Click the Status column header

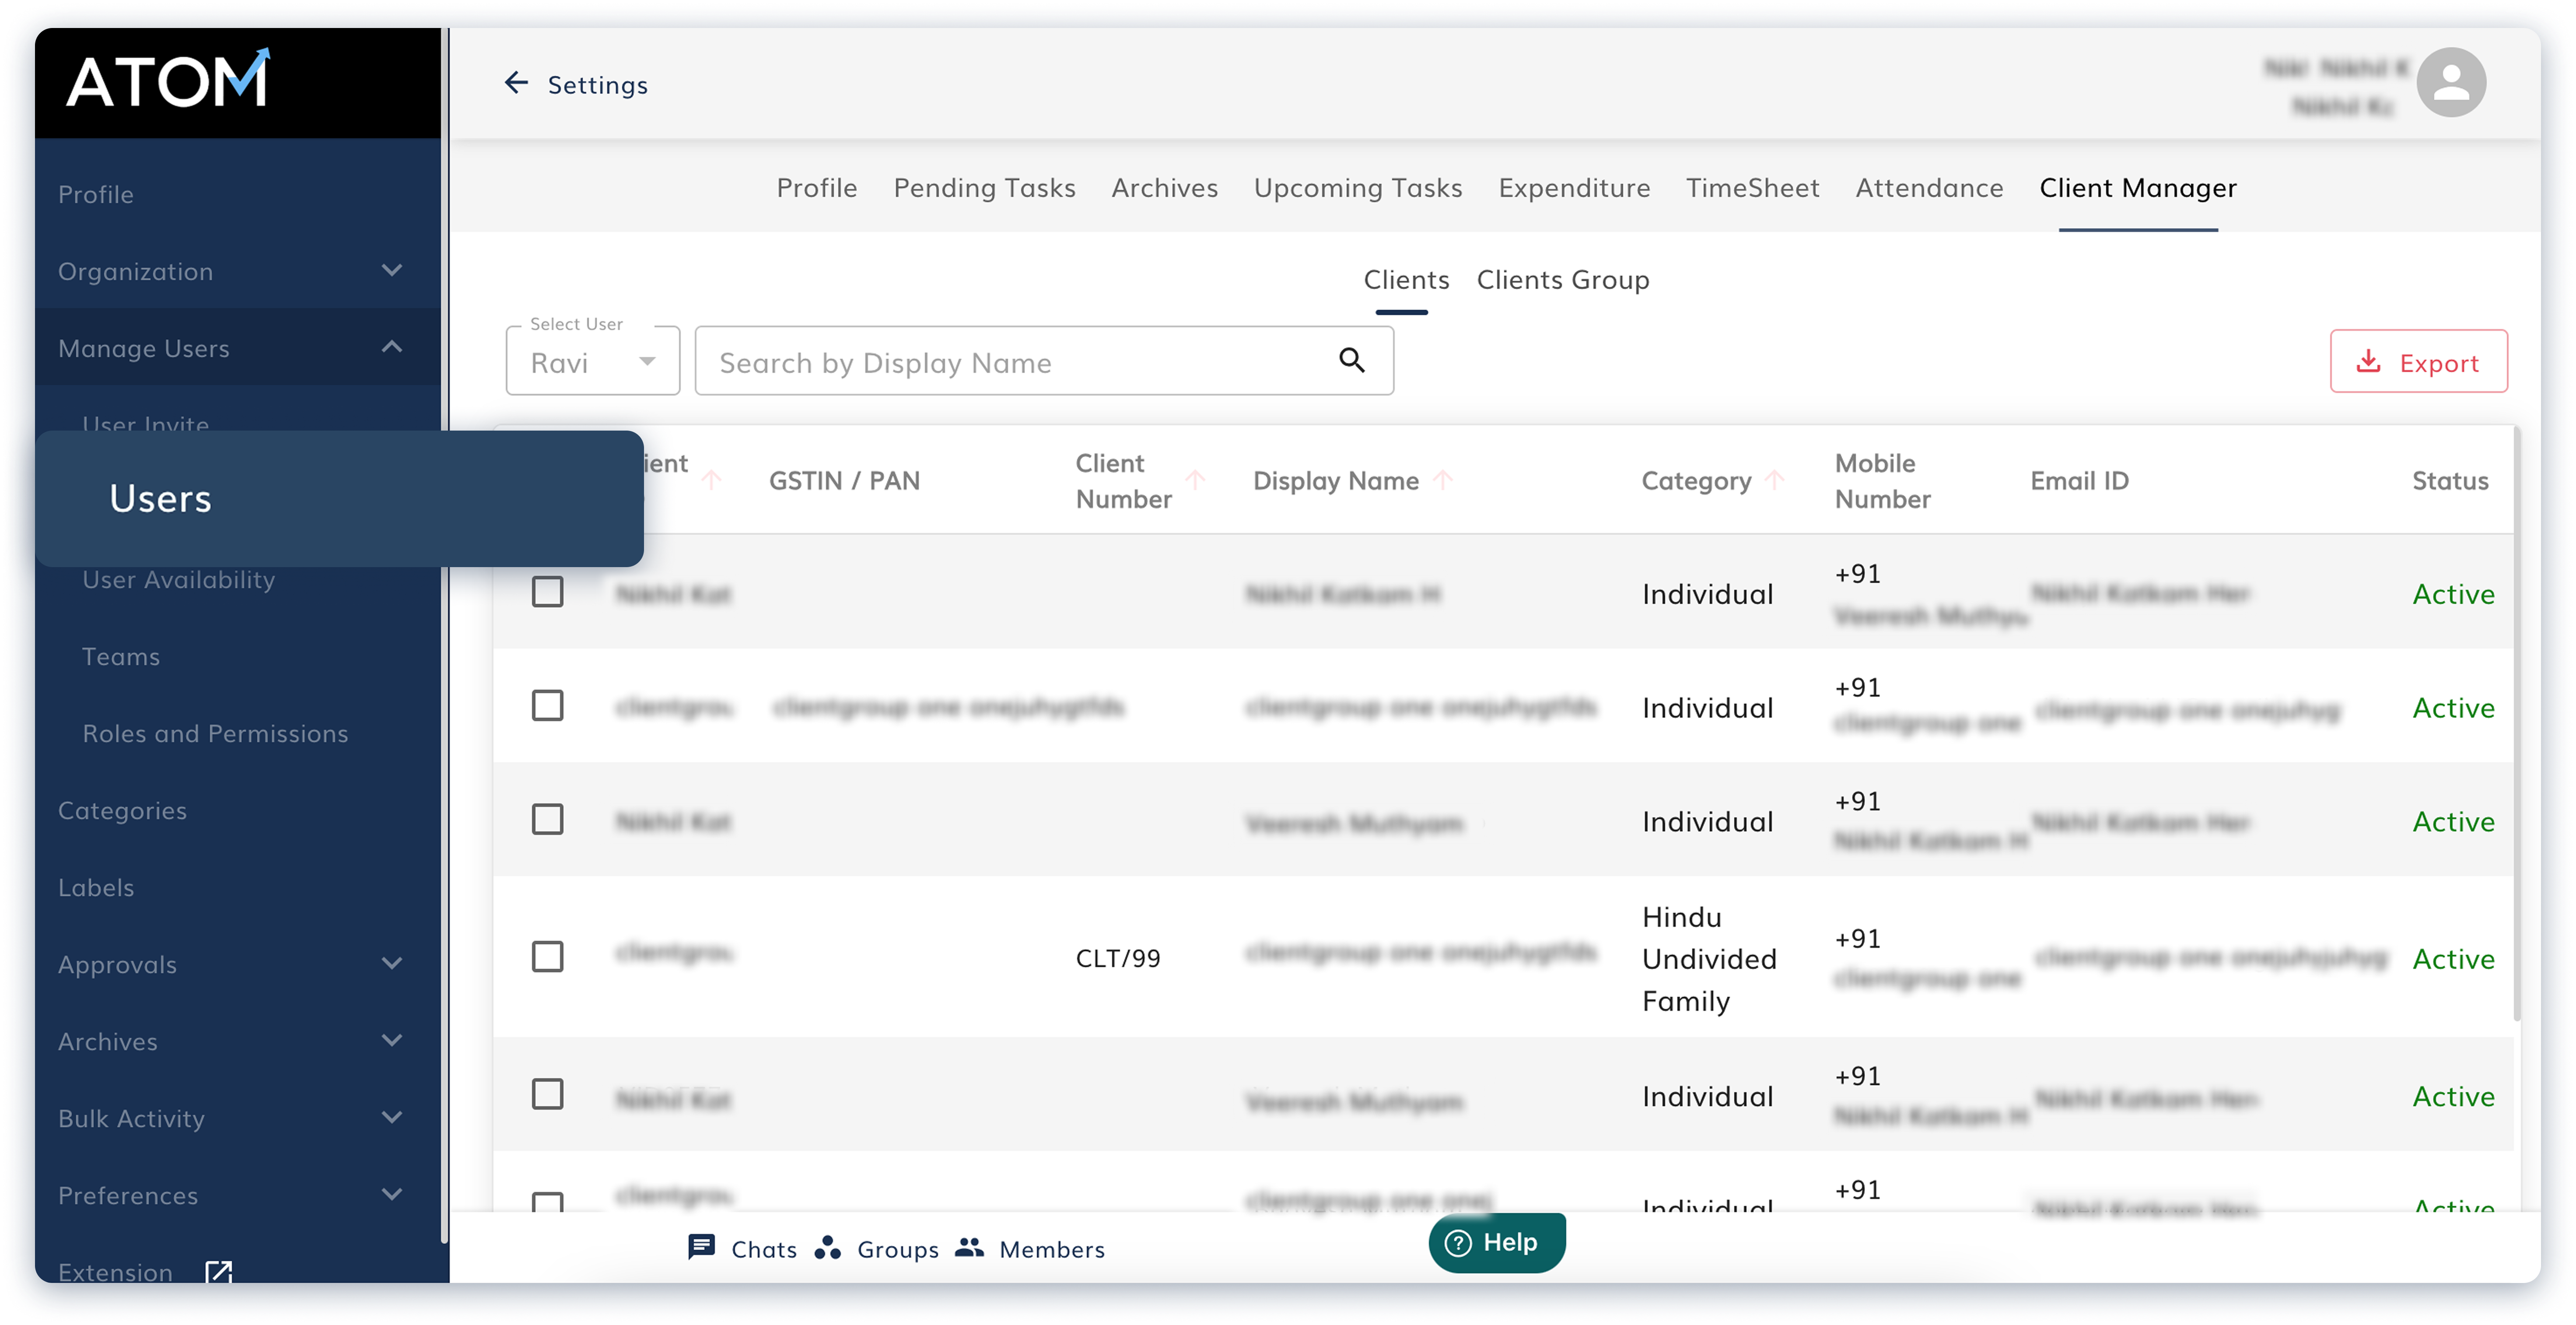(x=2450, y=481)
